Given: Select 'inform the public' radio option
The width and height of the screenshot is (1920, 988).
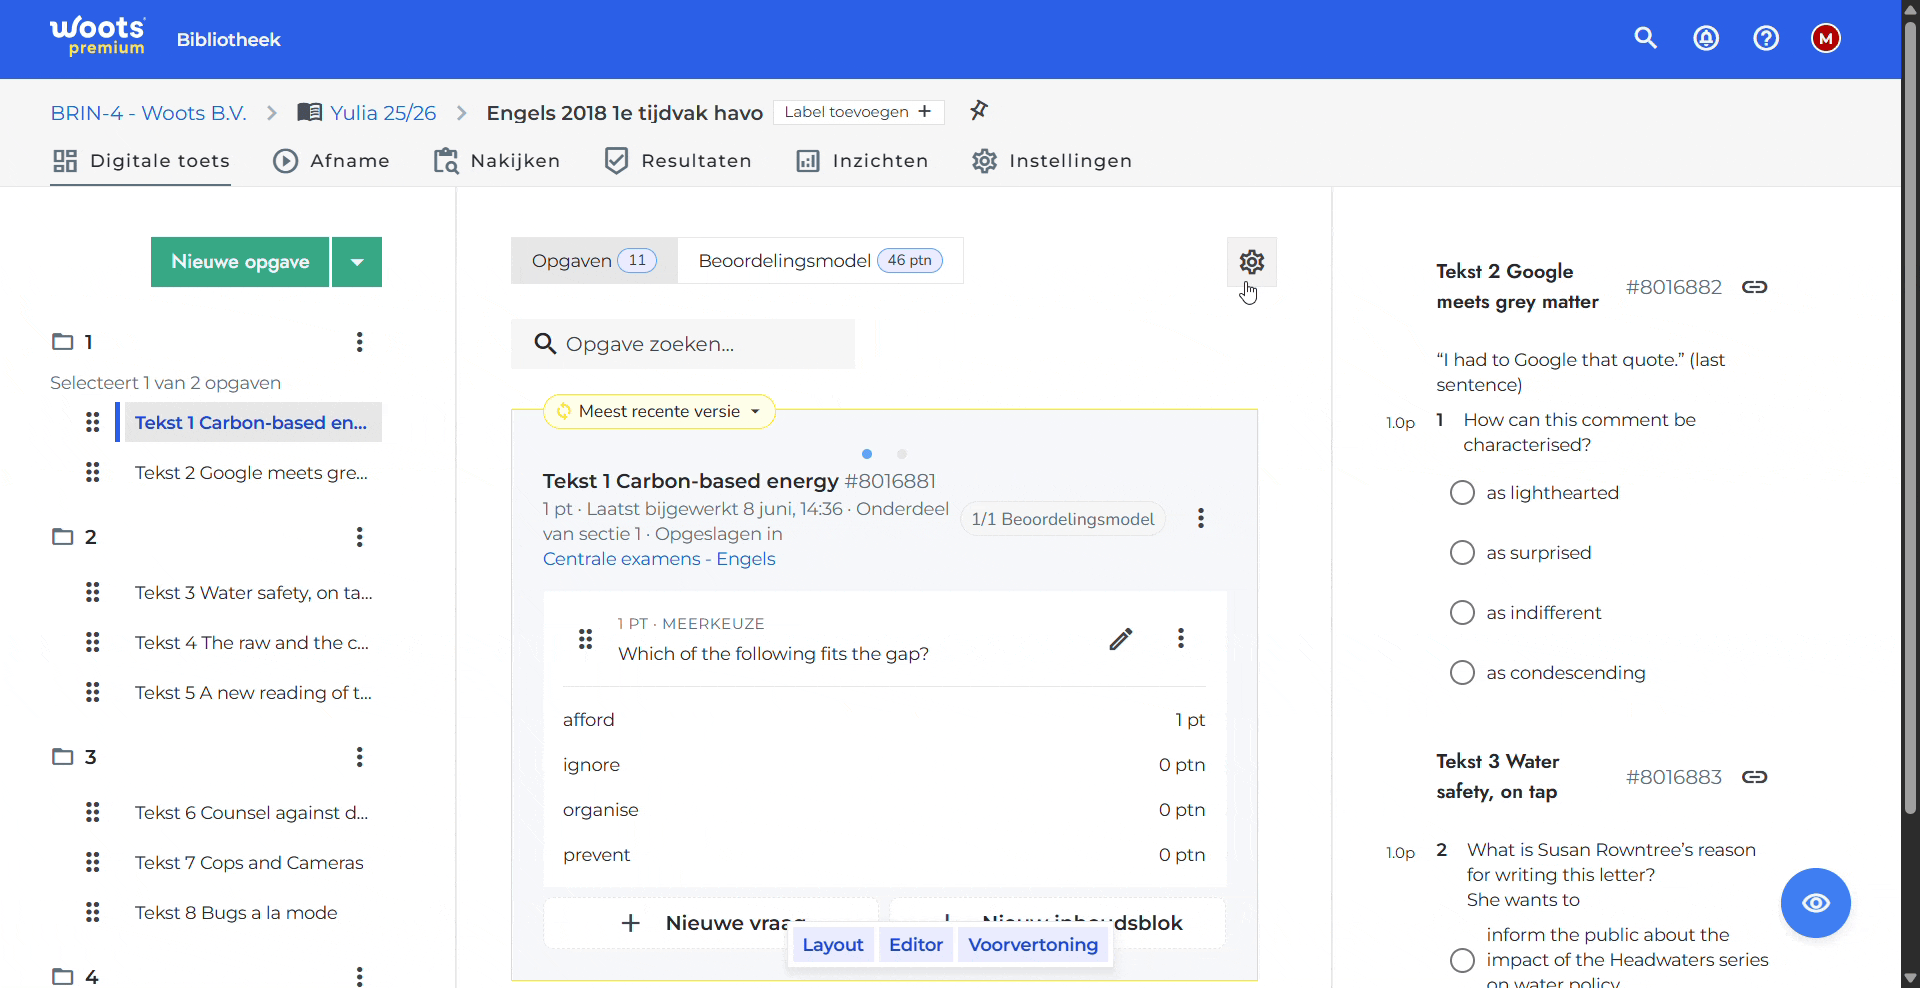Looking at the screenshot, I should 1462,960.
